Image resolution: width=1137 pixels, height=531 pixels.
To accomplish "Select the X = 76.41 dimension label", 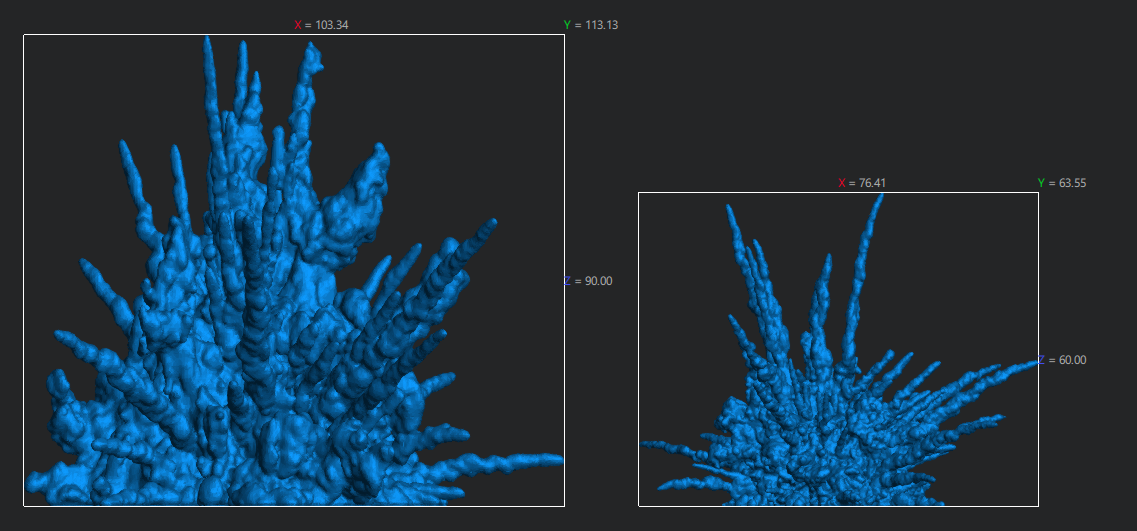I will (x=862, y=183).
